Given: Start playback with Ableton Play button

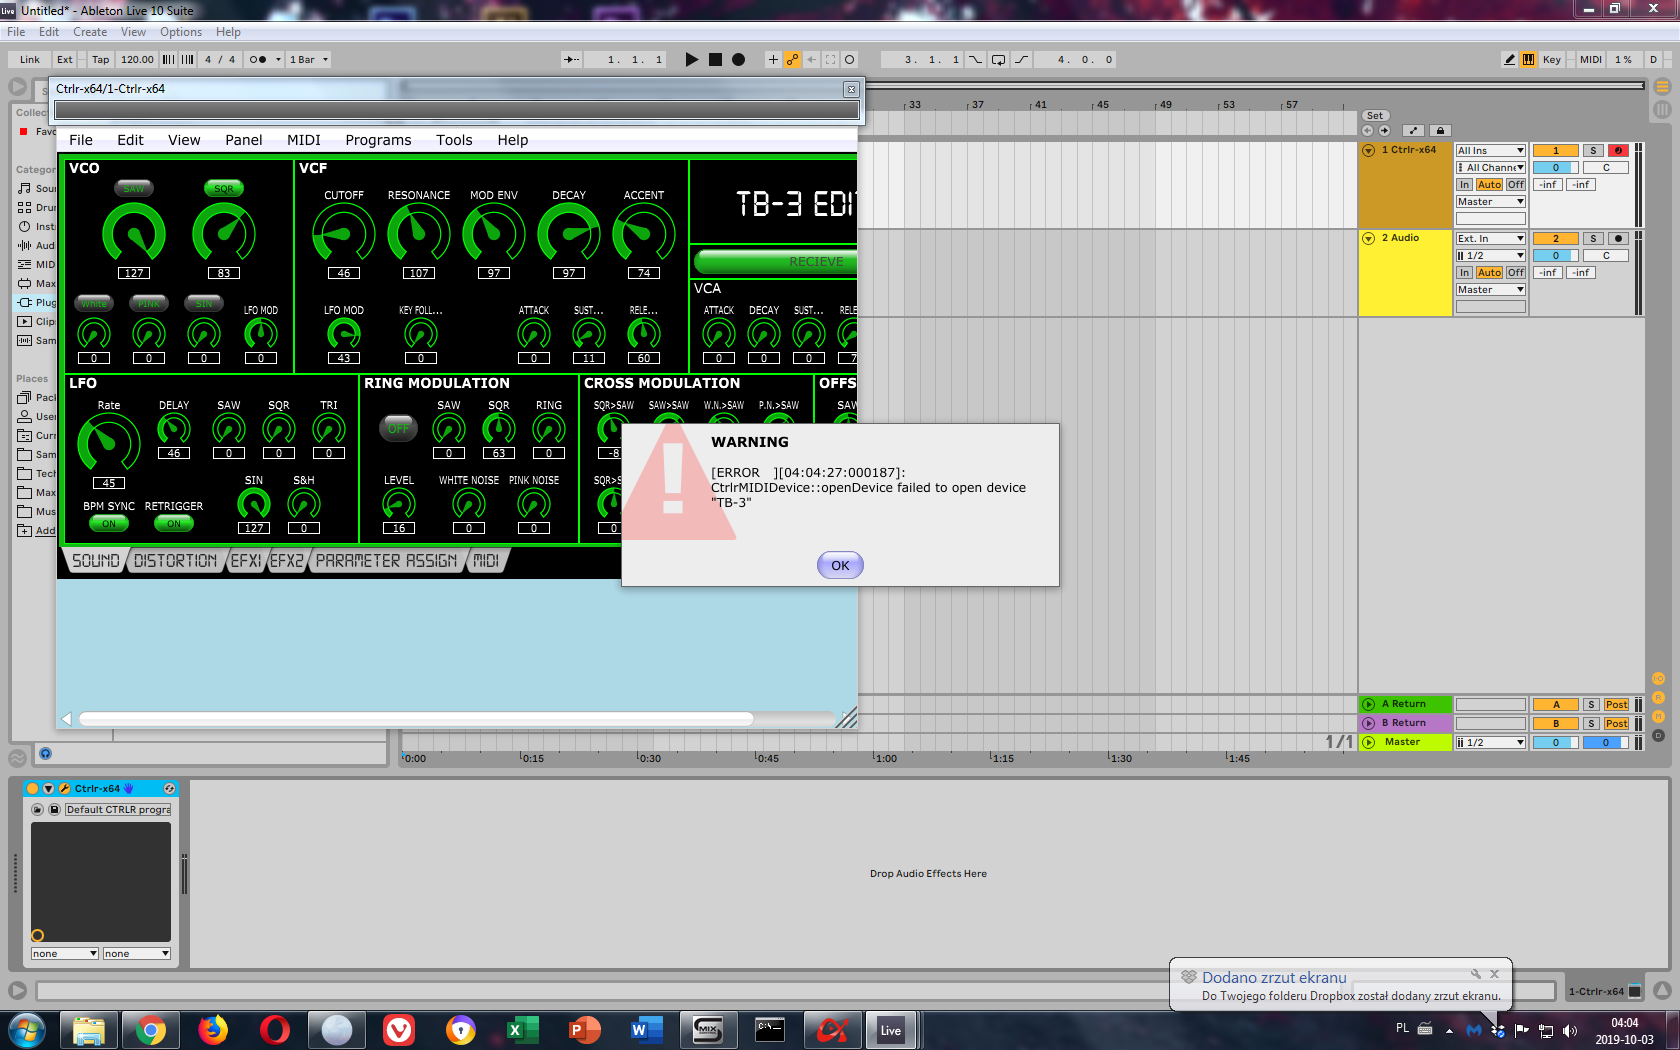Looking at the screenshot, I should (x=691, y=60).
